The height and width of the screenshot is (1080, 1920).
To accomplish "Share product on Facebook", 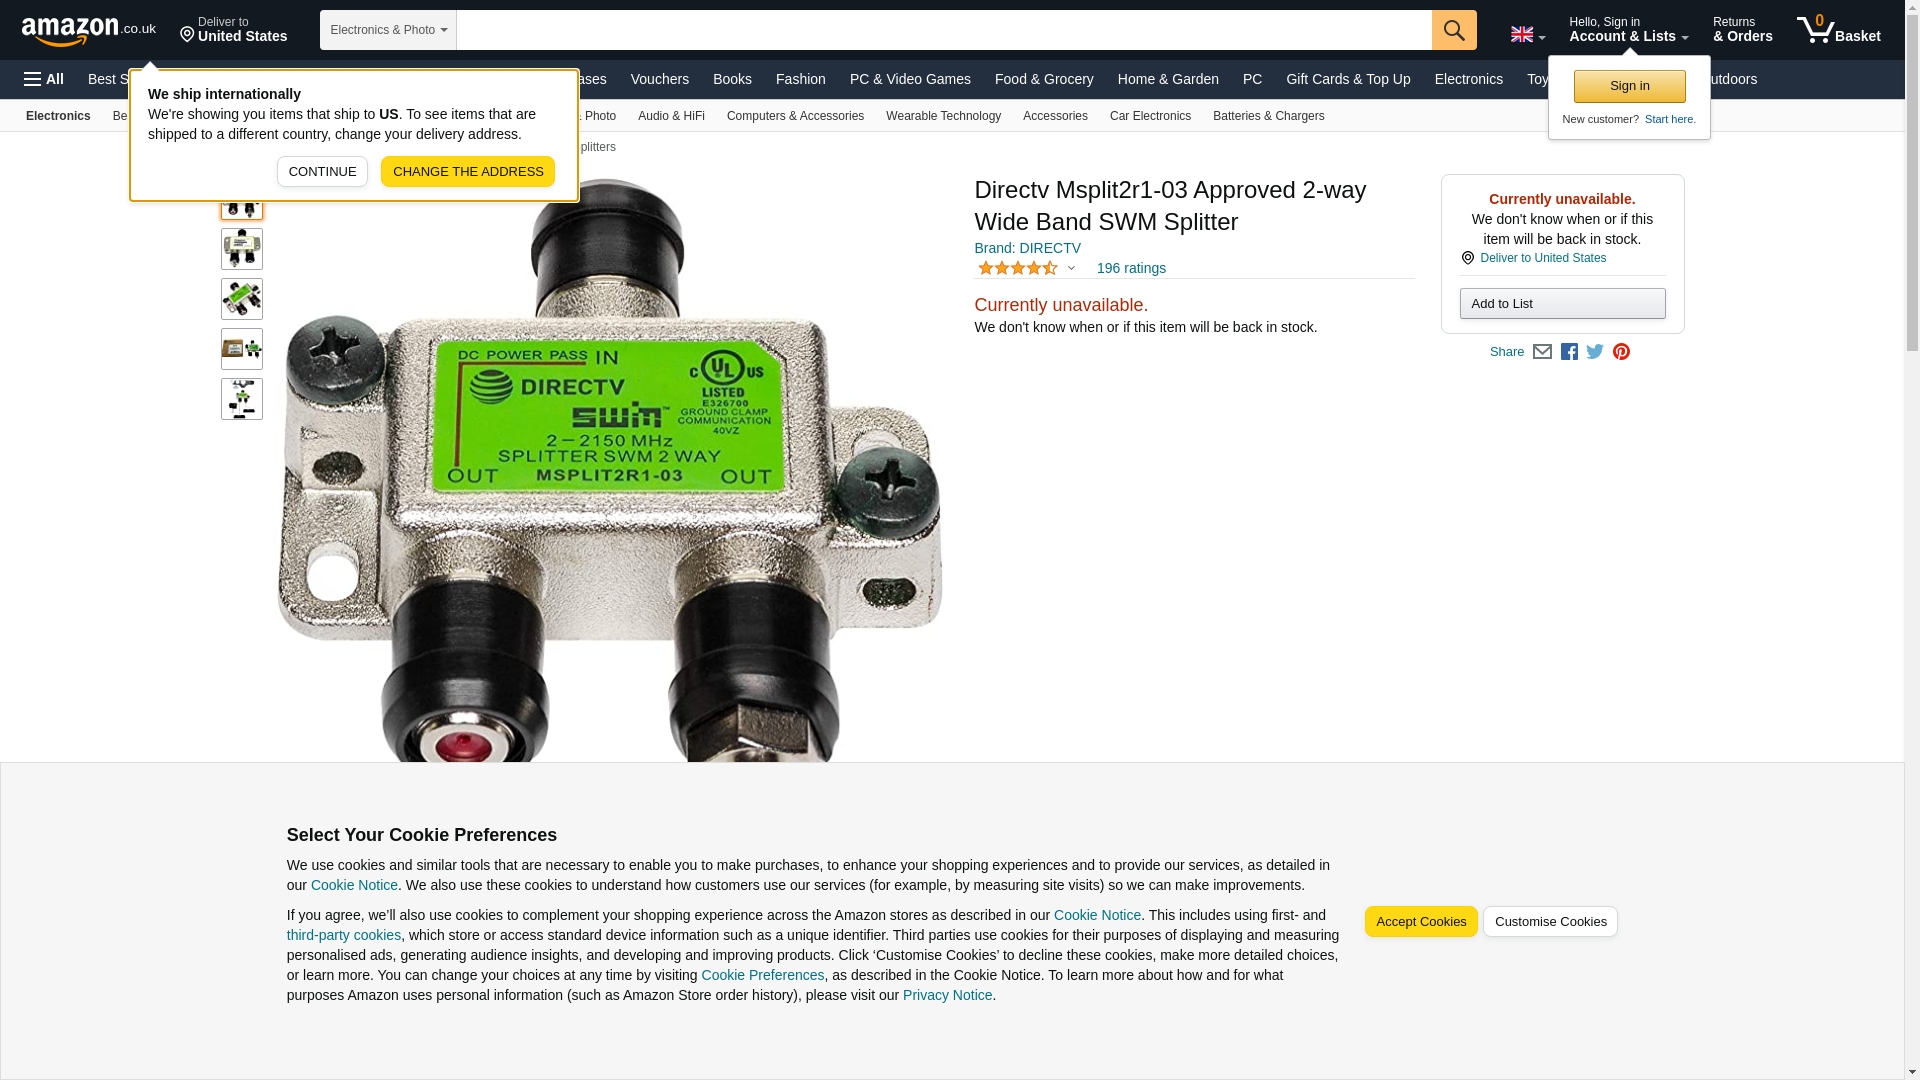I will coord(1569,352).
